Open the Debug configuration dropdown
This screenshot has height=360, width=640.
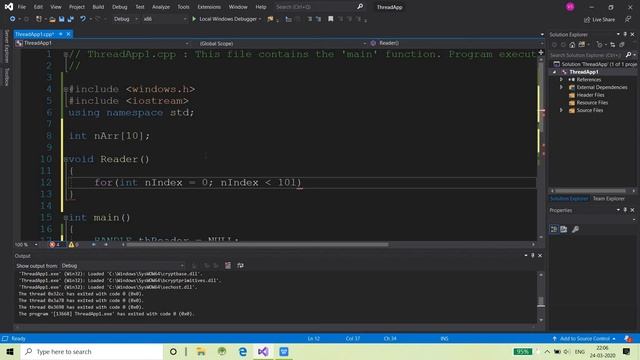click(125, 19)
